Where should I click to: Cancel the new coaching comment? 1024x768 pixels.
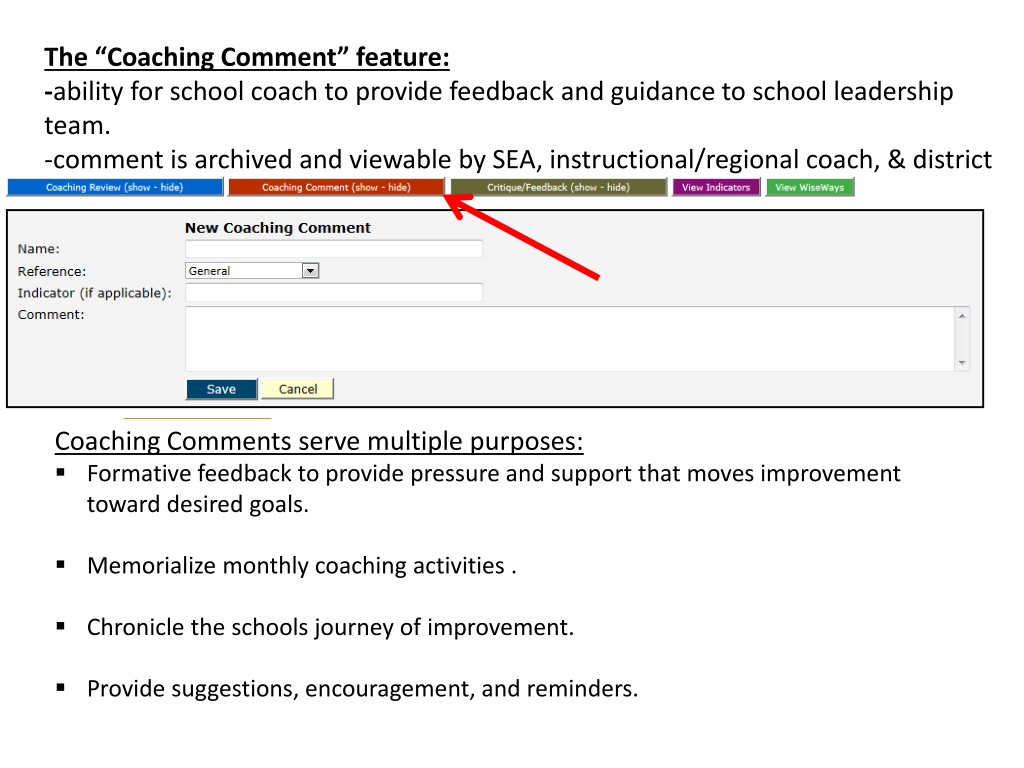298,389
